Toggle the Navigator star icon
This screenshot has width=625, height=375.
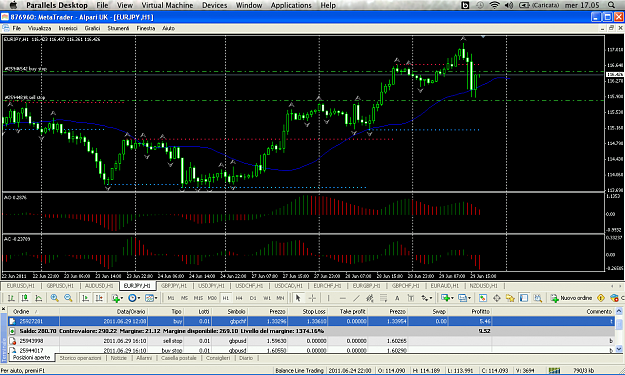[x=510, y=298]
